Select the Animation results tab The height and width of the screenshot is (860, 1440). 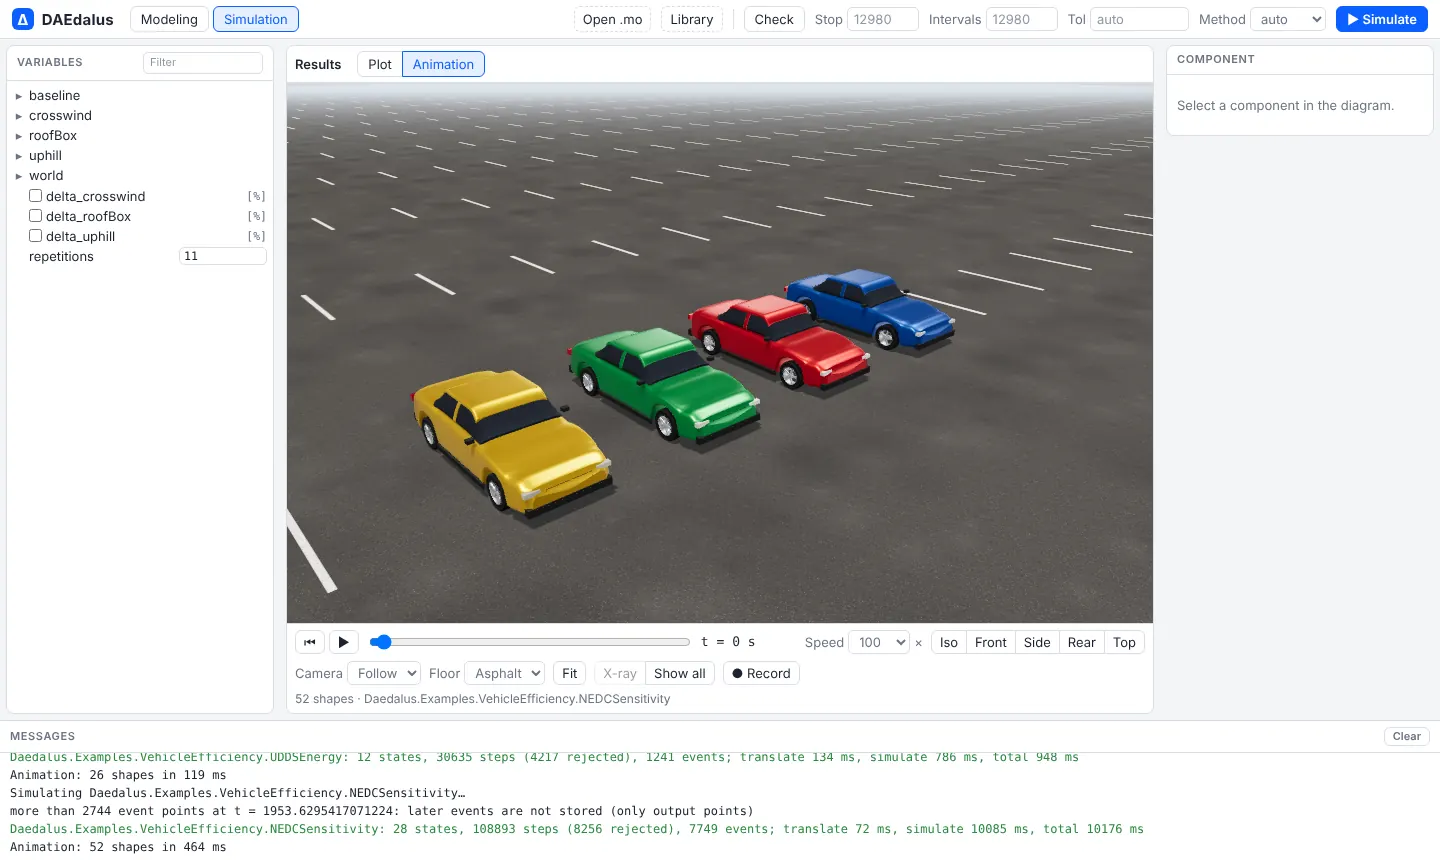[443, 64]
